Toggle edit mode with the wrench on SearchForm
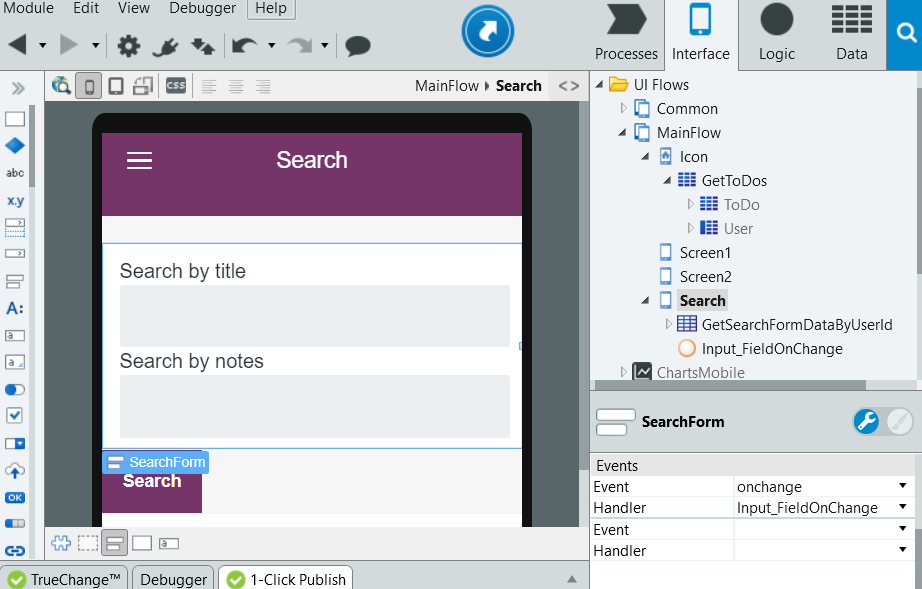The image size is (922, 589). coord(865,421)
